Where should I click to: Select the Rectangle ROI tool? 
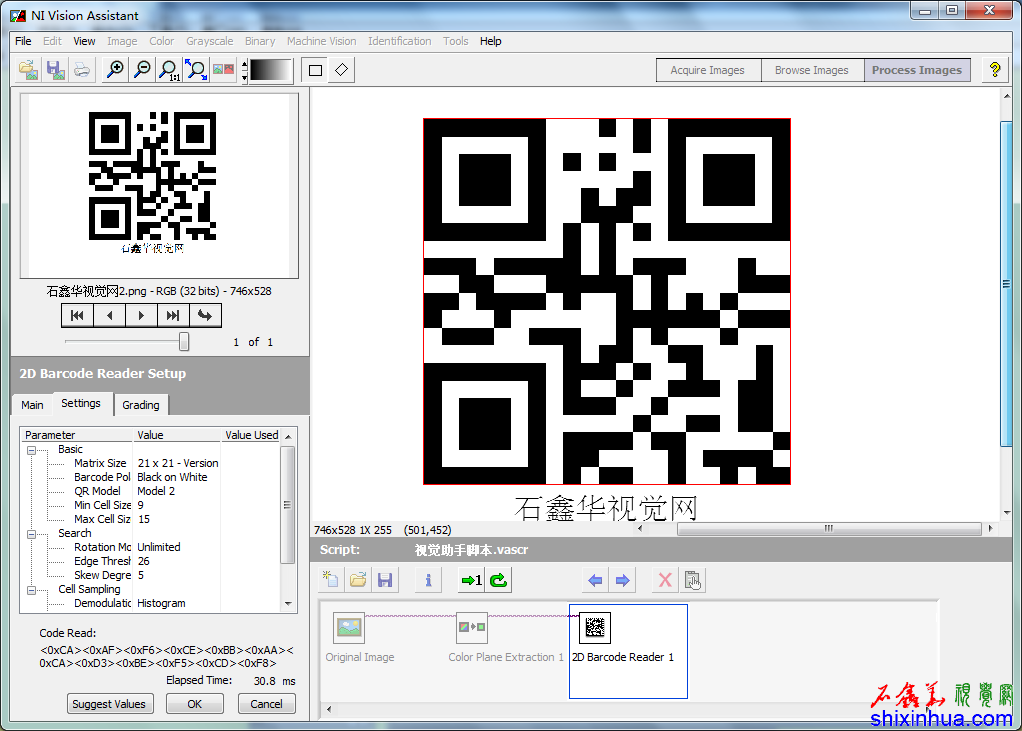pos(315,70)
